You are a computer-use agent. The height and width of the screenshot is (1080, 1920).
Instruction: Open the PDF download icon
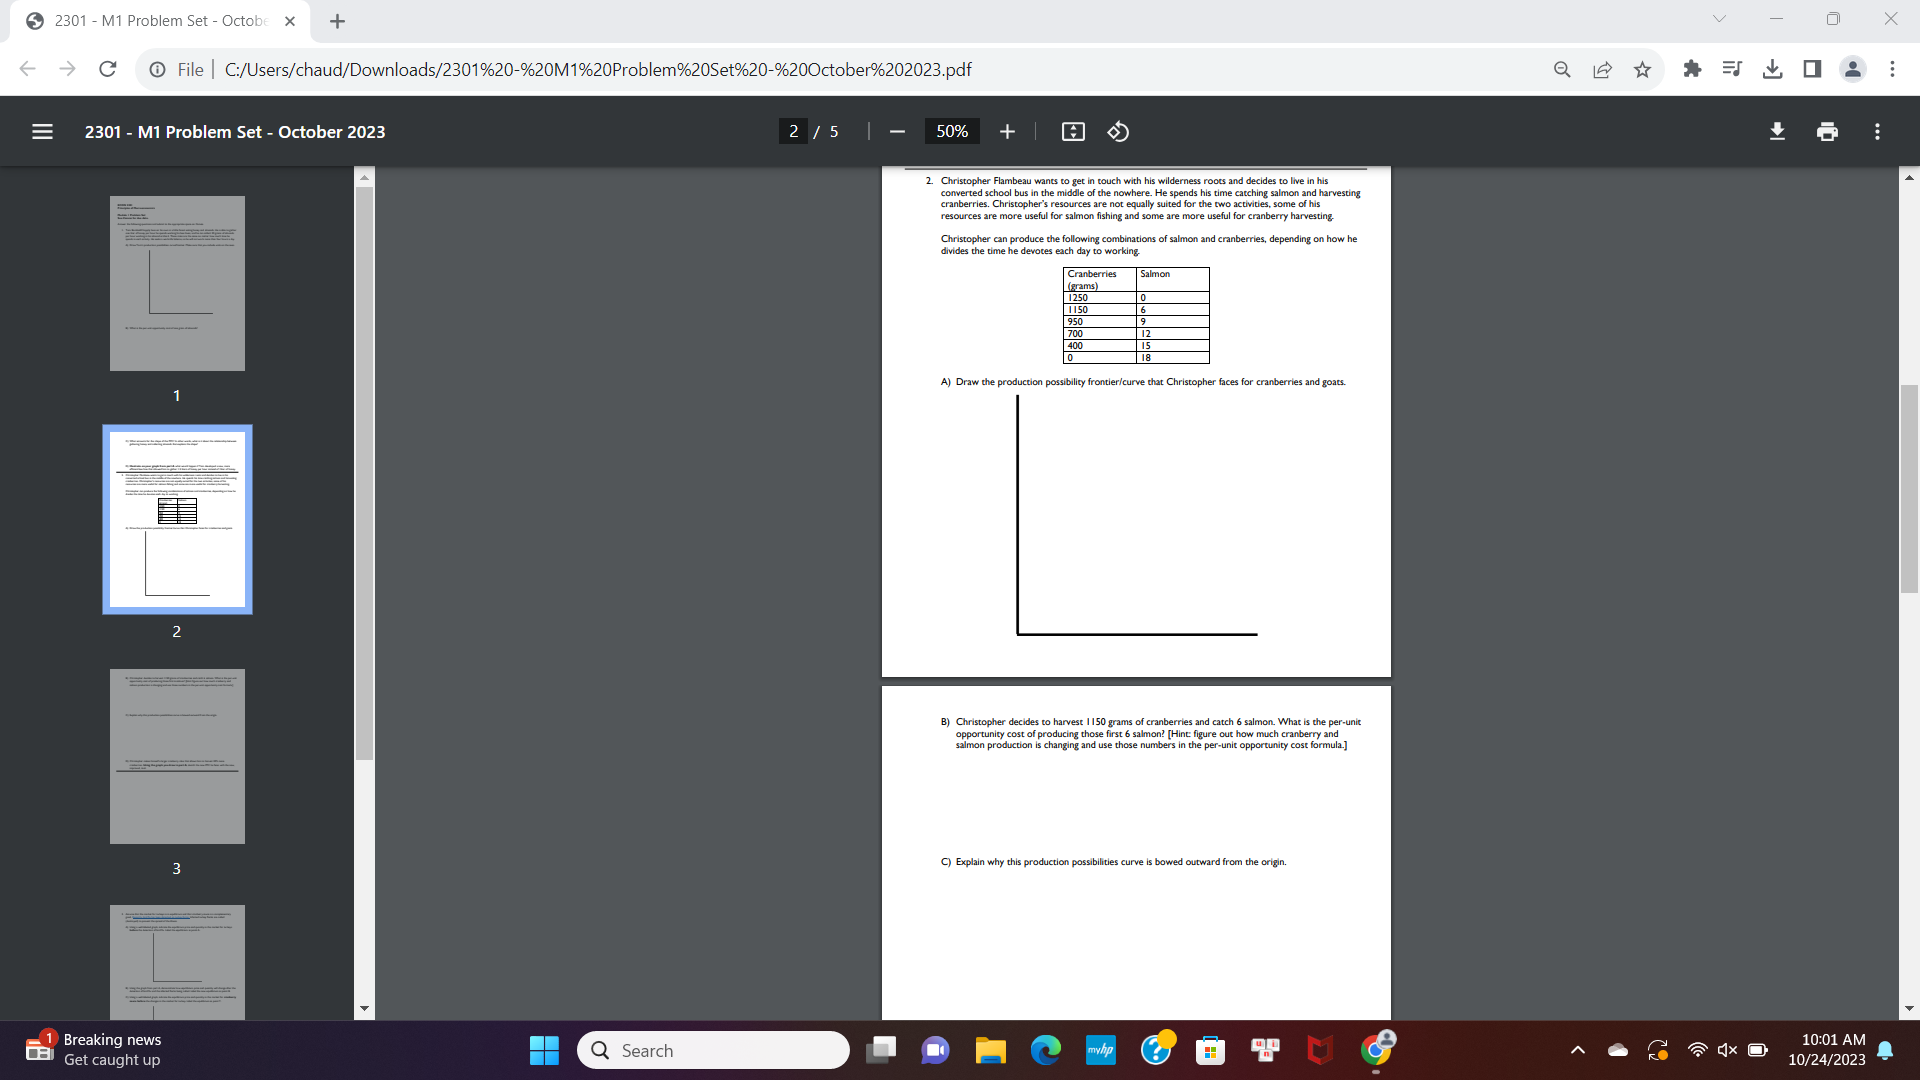pos(1777,131)
